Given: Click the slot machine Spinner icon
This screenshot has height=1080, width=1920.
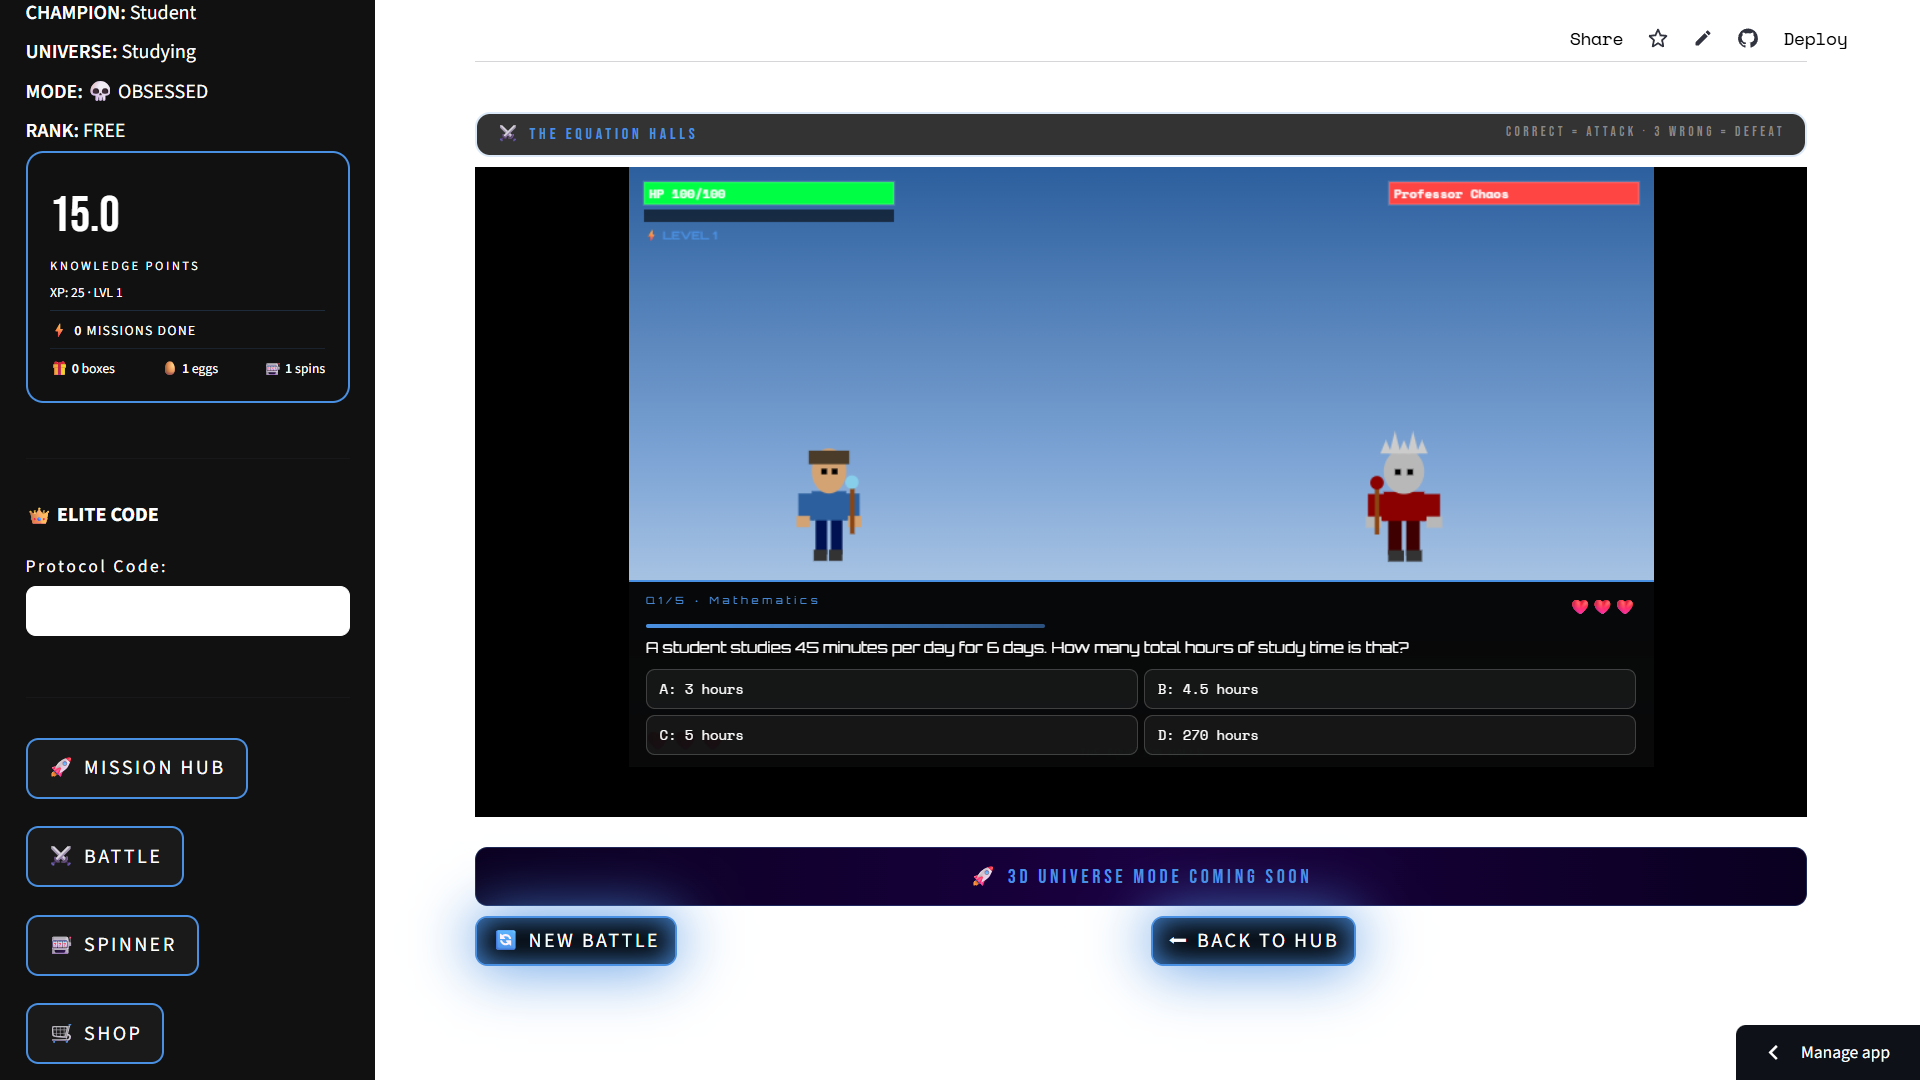Looking at the screenshot, I should point(61,945).
